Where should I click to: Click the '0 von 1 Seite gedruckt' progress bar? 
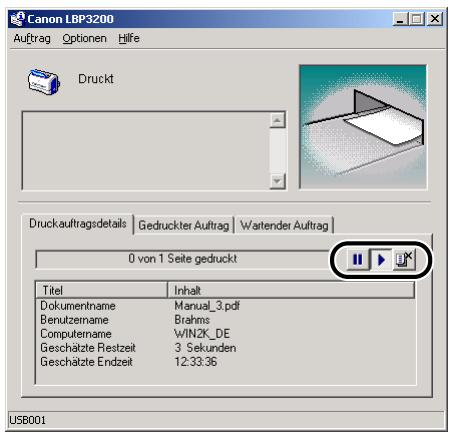coord(183,259)
